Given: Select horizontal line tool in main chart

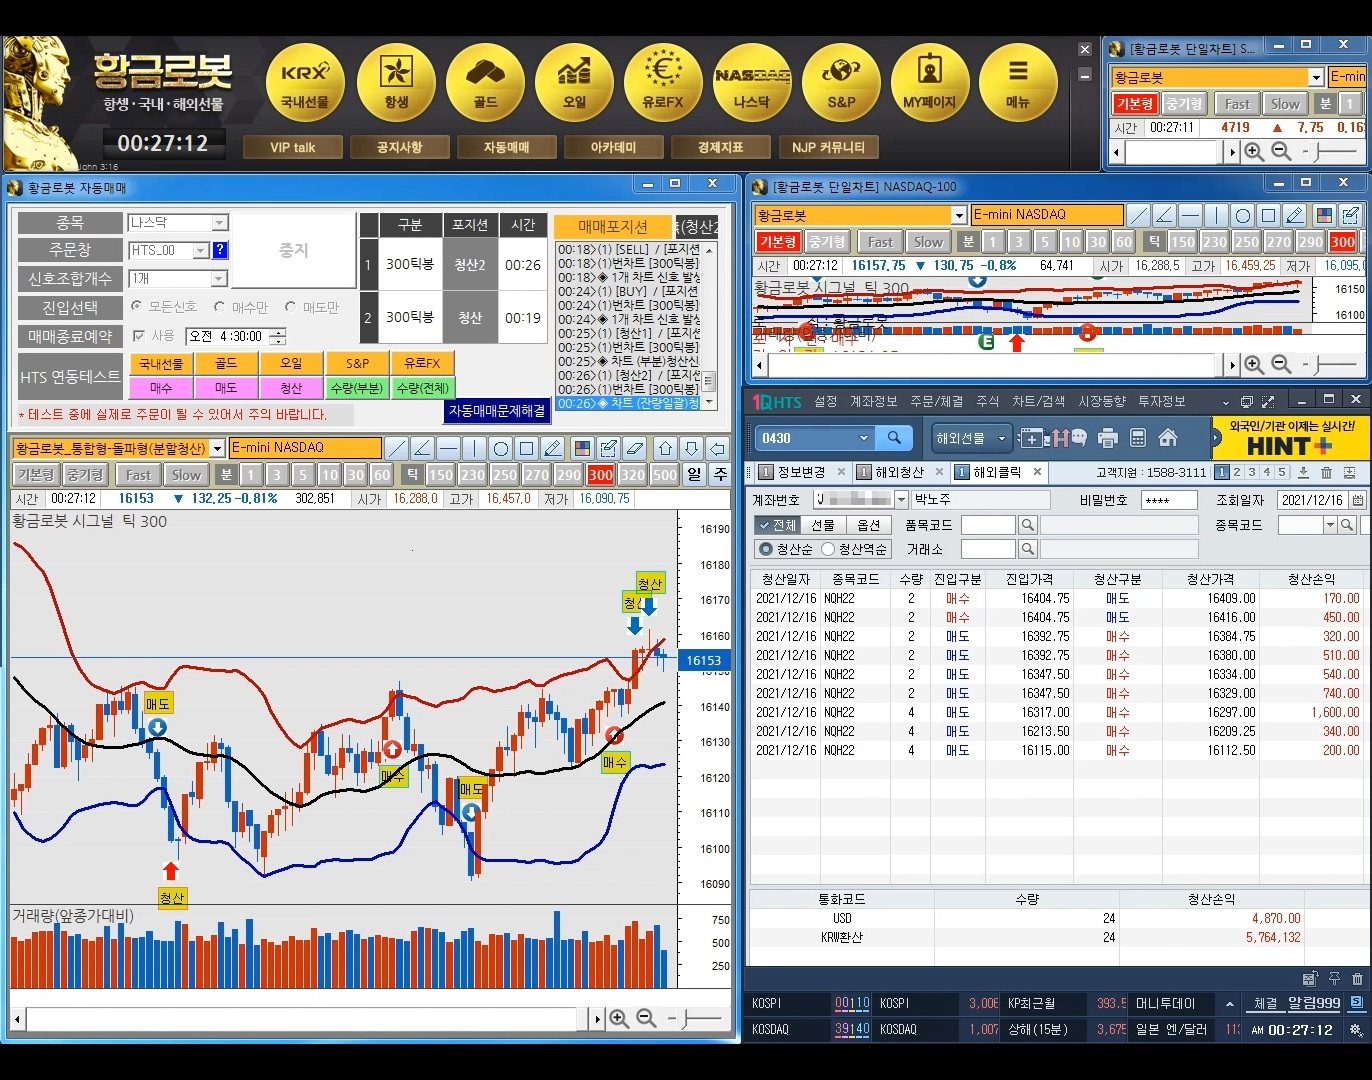Looking at the screenshot, I should [x=448, y=448].
